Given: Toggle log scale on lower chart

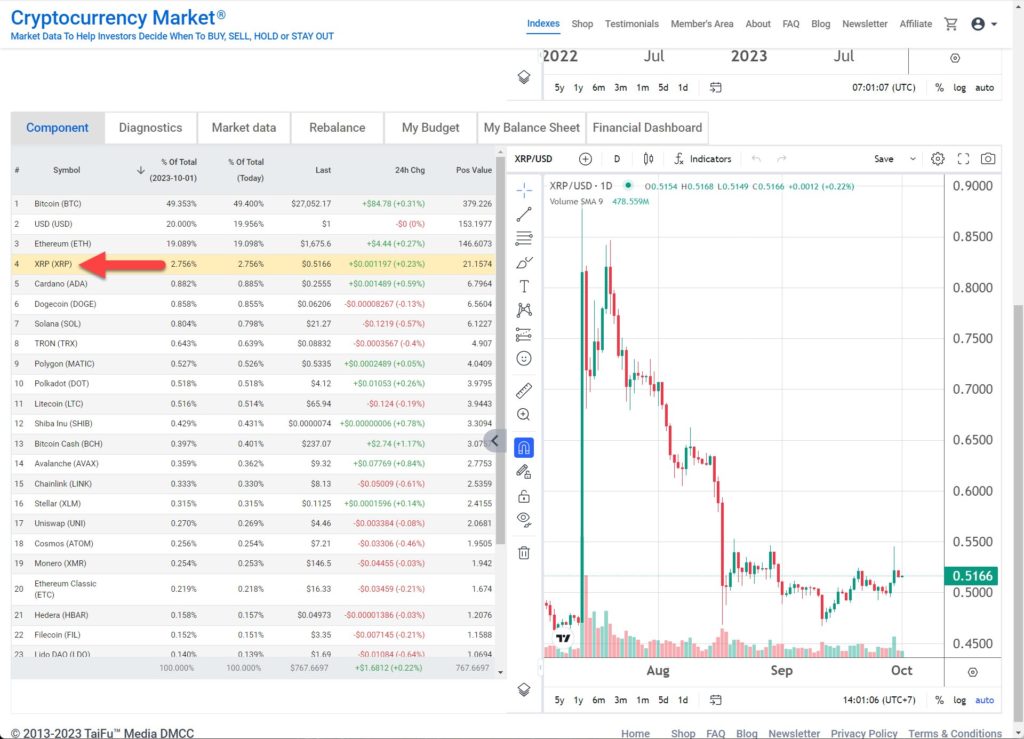Looking at the screenshot, I should click(959, 700).
